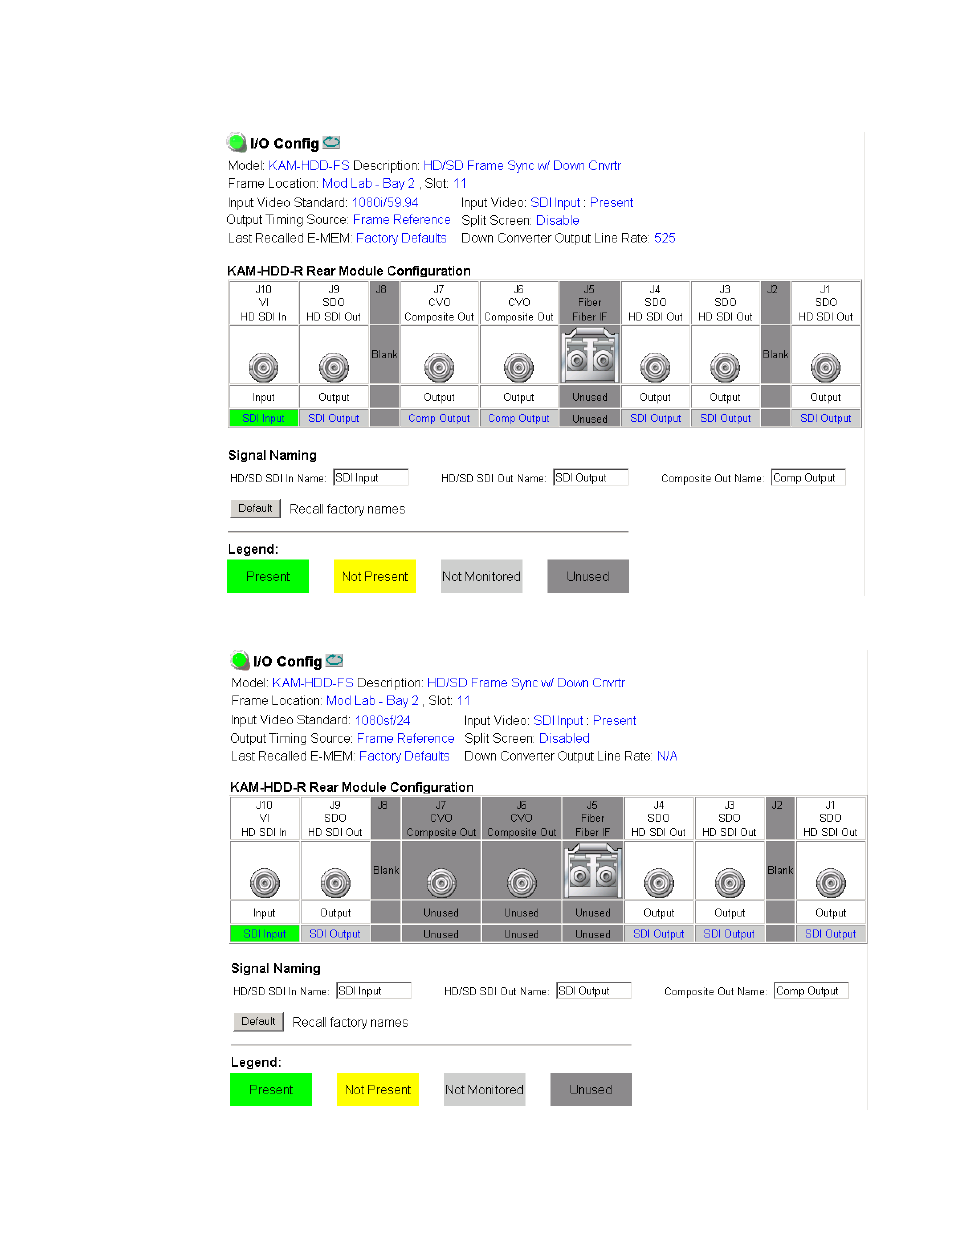954x1235 pixels.
Task: Click J10 BNC connector in upper rear module
Action: click(x=263, y=368)
